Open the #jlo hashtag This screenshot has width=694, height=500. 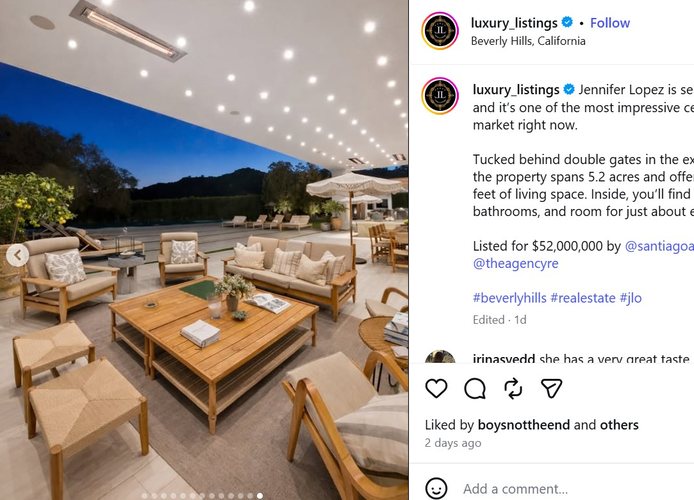(631, 298)
